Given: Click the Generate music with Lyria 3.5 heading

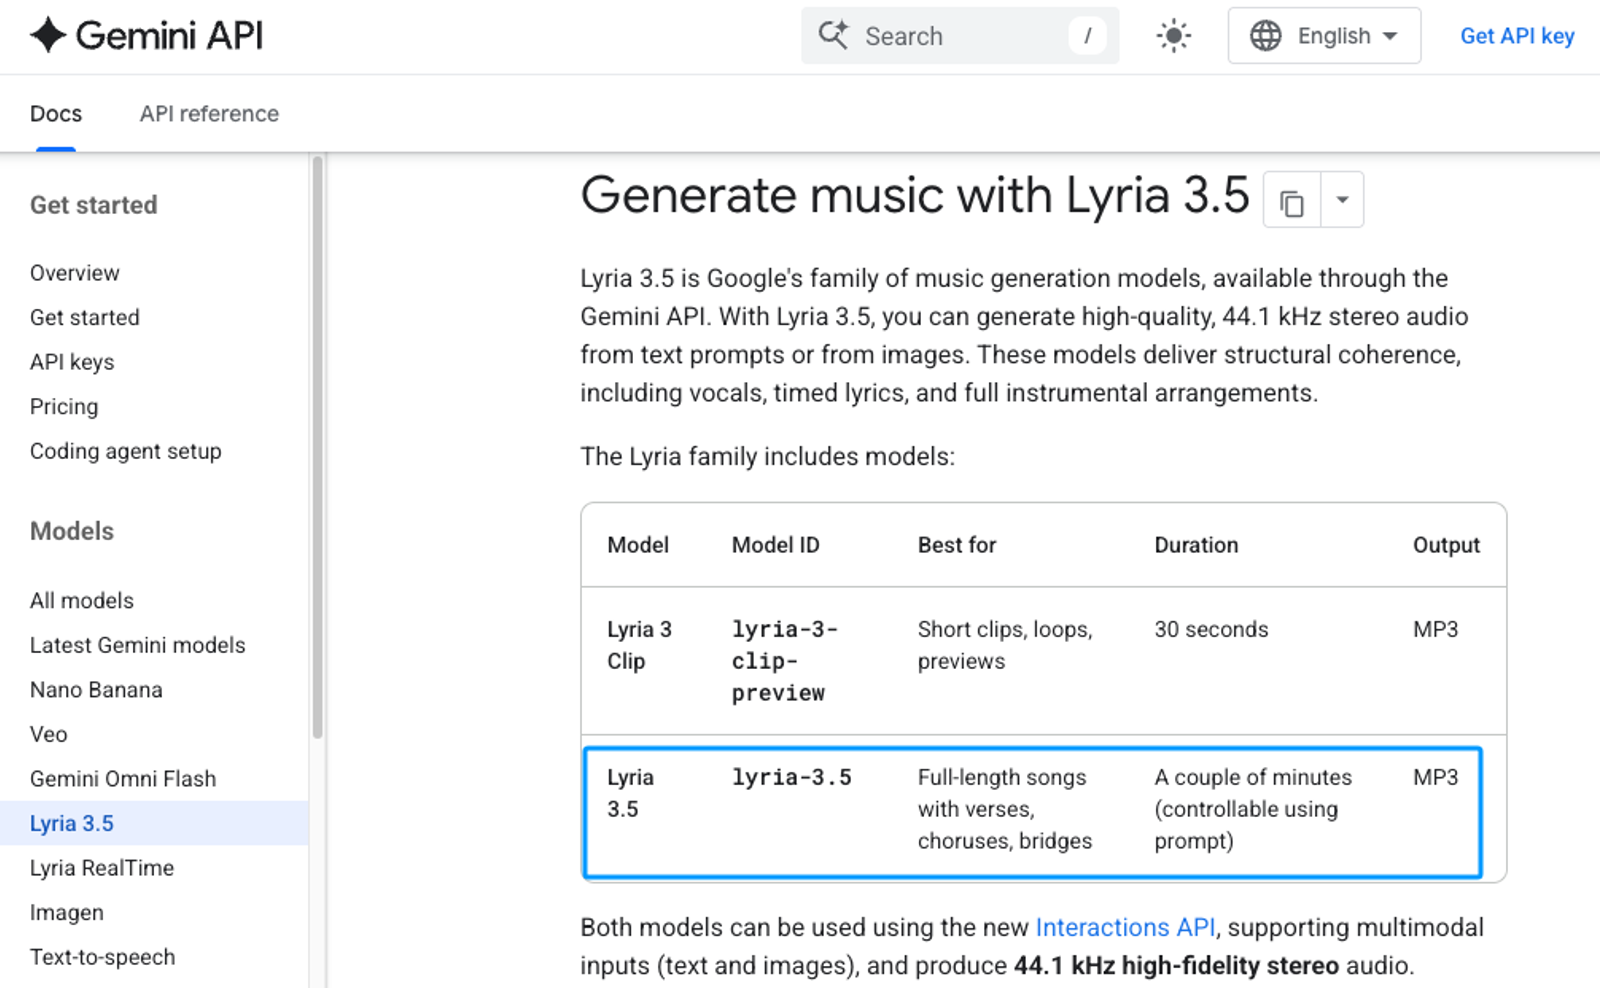Looking at the screenshot, I should click(x=915, y=195).
